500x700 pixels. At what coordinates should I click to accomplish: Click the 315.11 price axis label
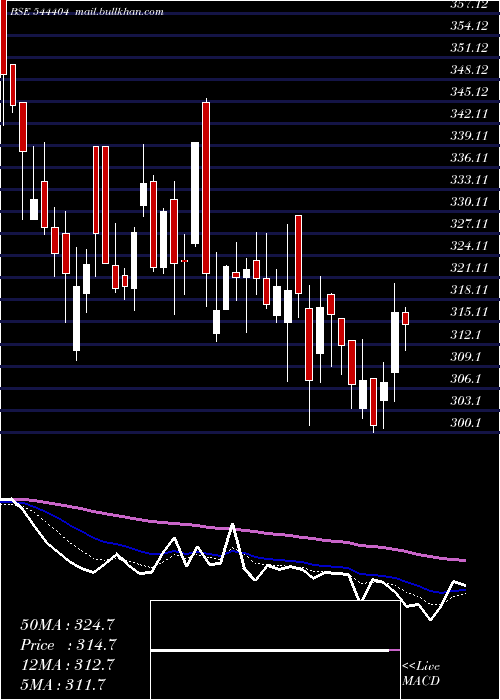pyautogui.click(x=469, y=312)
